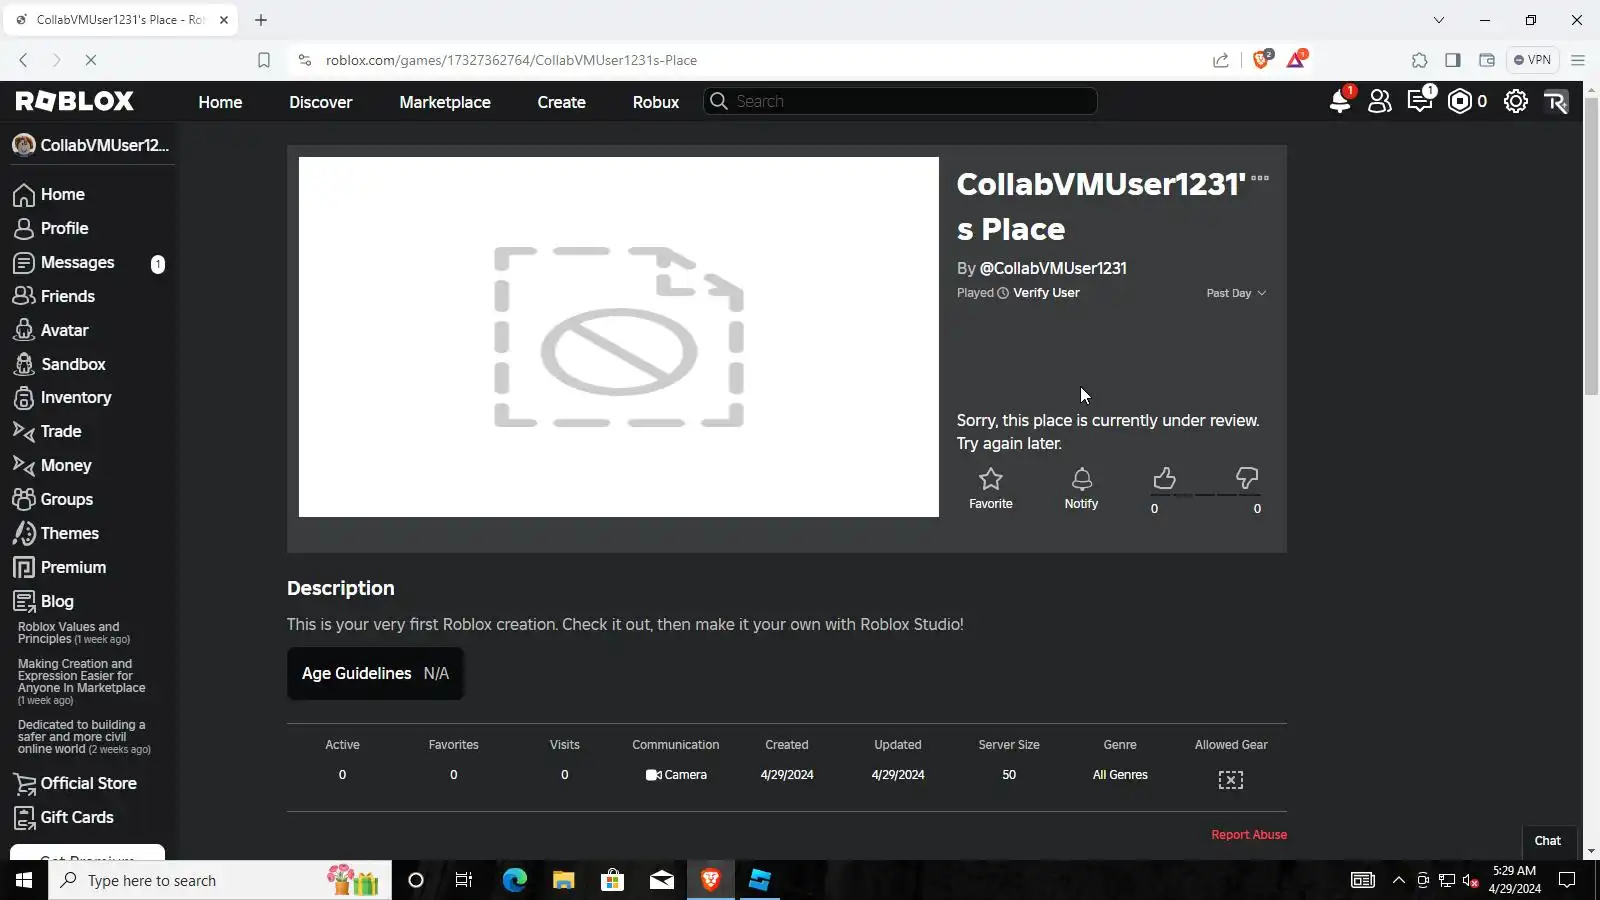
Task: Open File Explorer from the taskbar
Action: [x=564, y=880]
